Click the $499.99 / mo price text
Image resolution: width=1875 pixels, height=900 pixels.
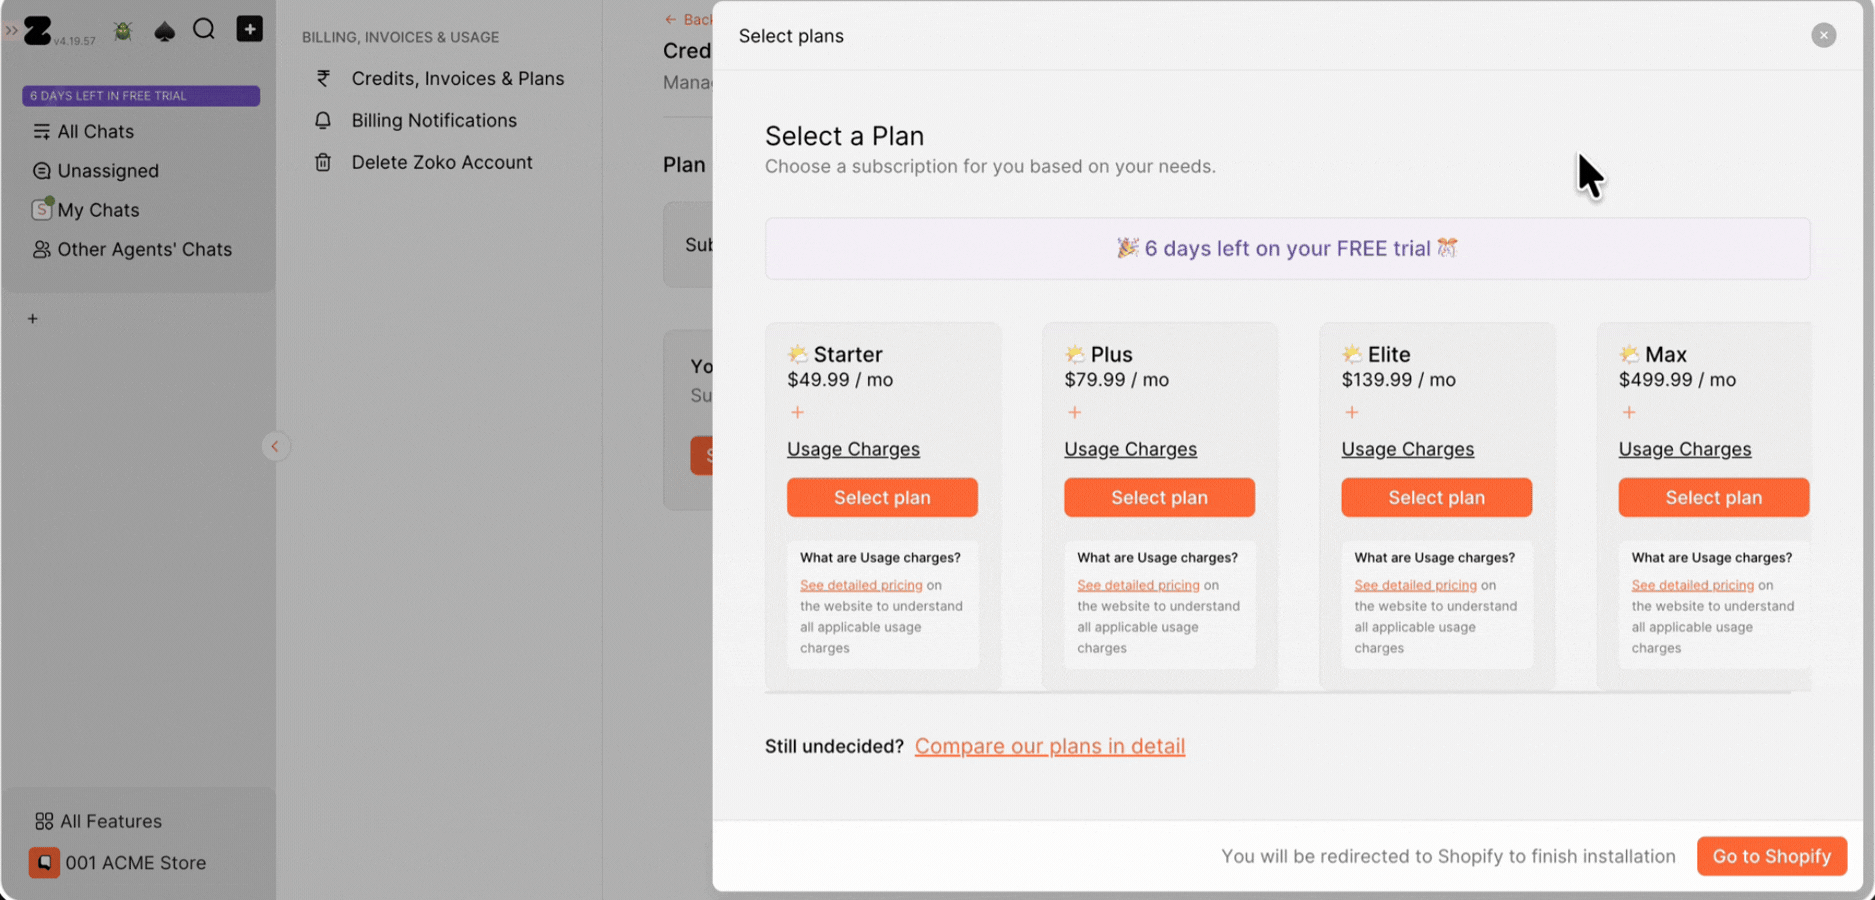(1677, 380)
